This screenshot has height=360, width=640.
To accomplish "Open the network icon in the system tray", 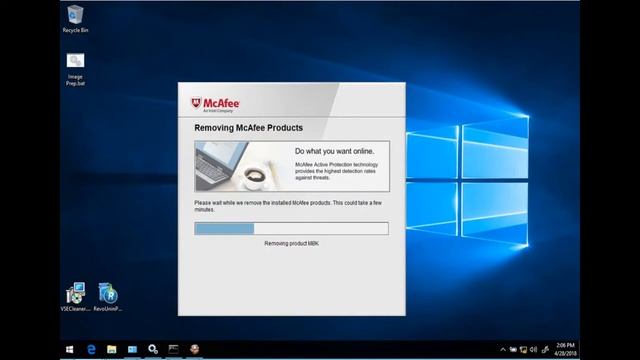I will [523, 350].
